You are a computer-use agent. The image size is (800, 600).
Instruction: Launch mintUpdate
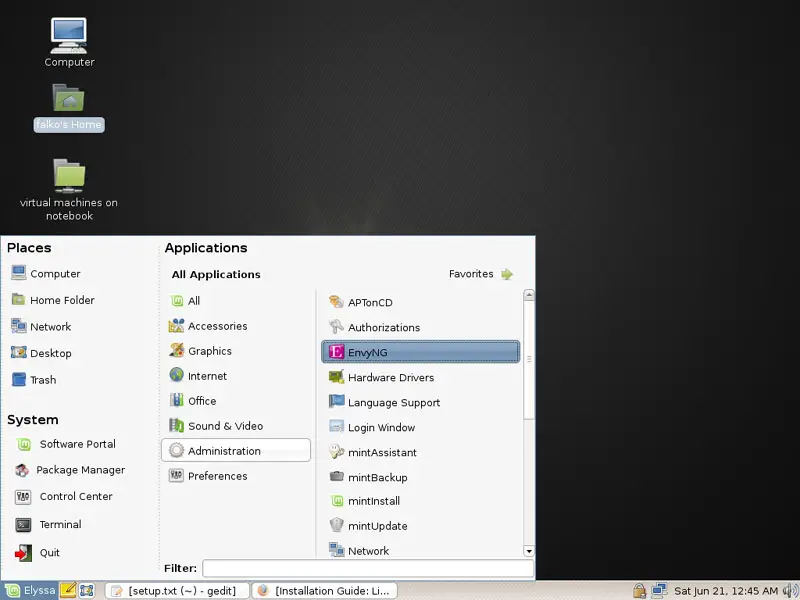click(x=420, y=526)
